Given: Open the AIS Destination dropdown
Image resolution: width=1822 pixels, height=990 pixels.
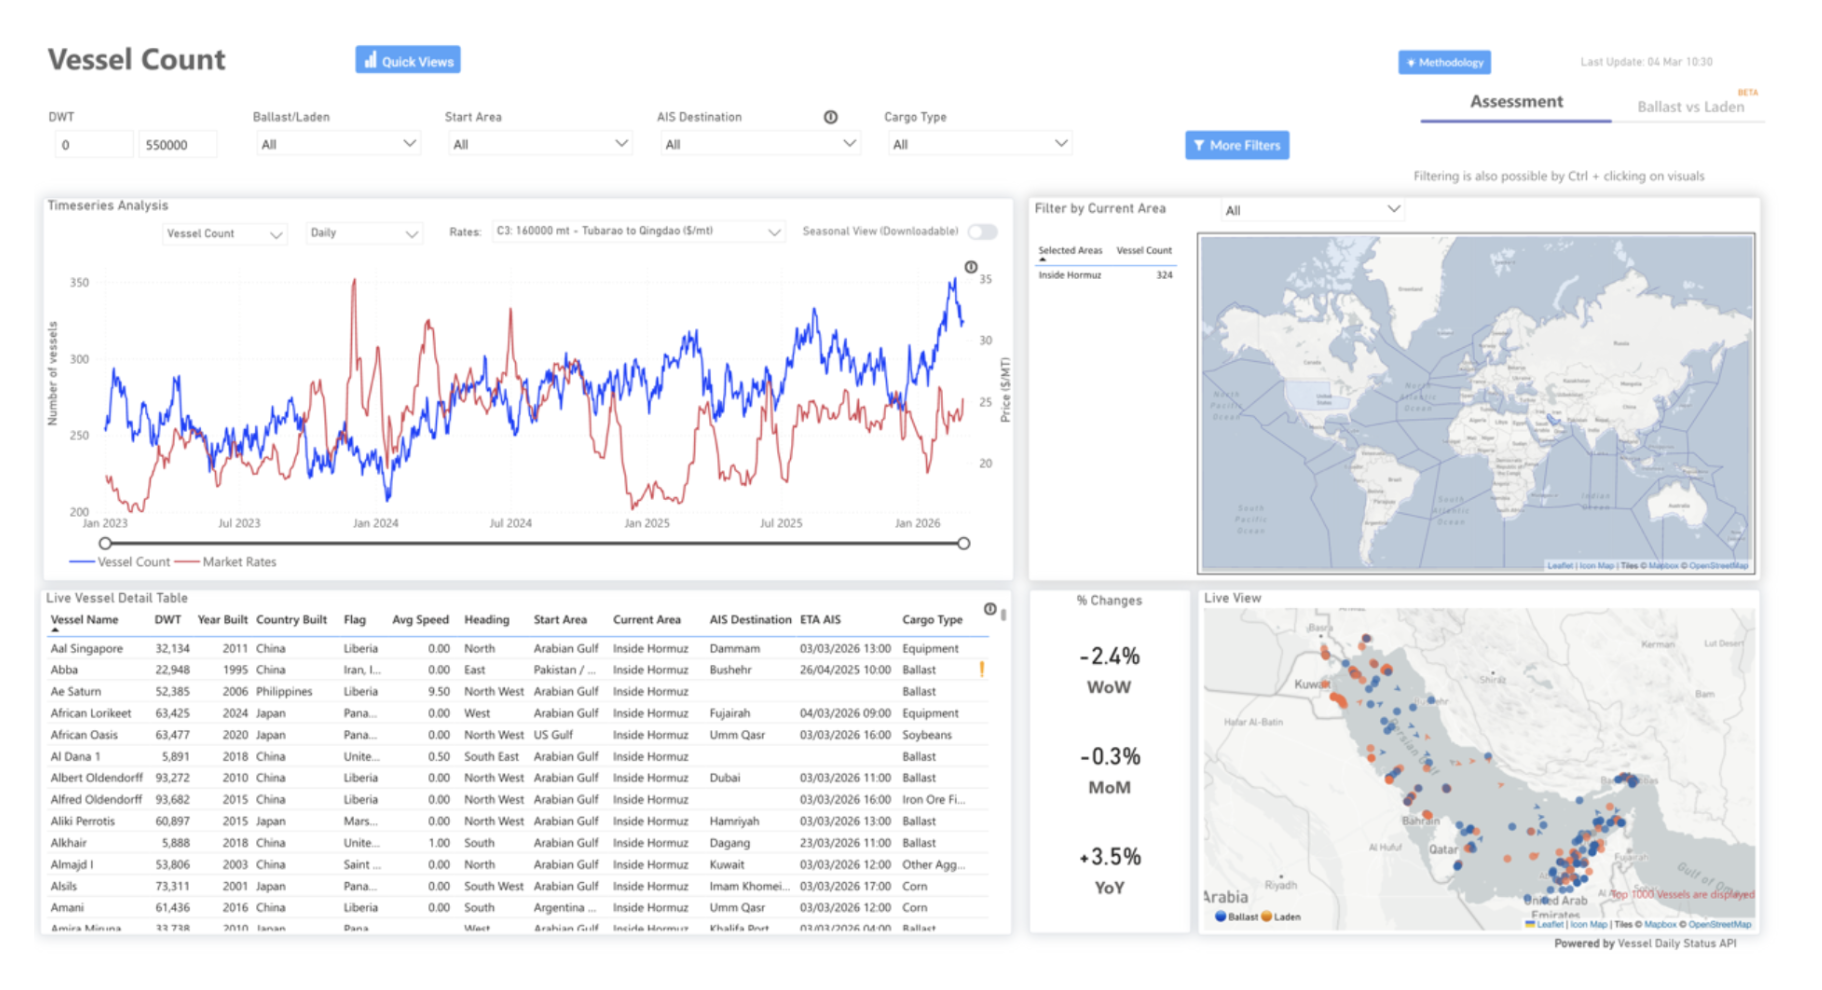Looking at the screenshot, I should point(760,144).
